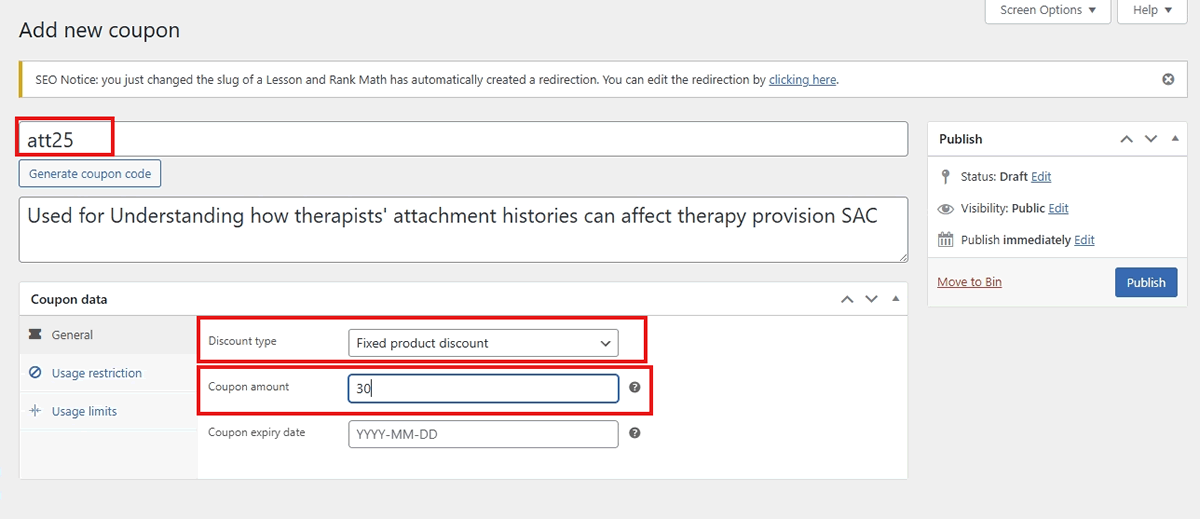Collapse the Coupon data panel using the triangle toggle

(x=895, y=299)
